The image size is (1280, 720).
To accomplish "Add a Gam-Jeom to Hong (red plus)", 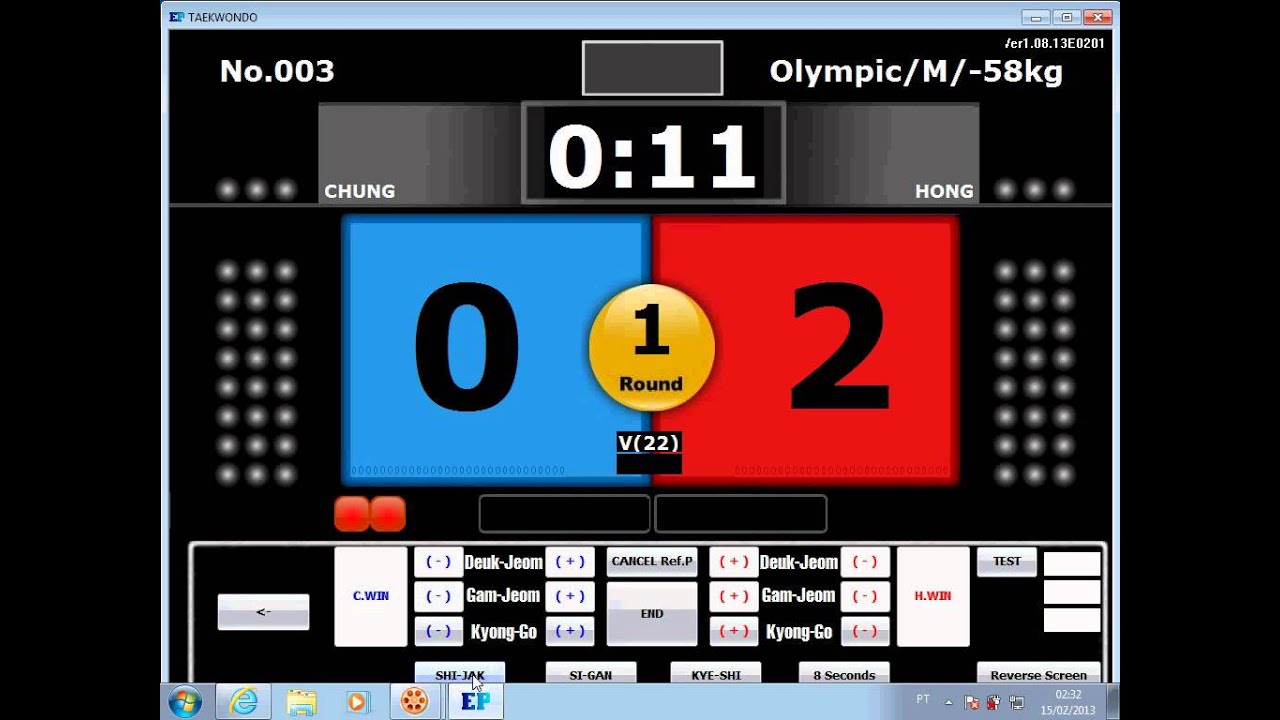I will coord(733,596).
